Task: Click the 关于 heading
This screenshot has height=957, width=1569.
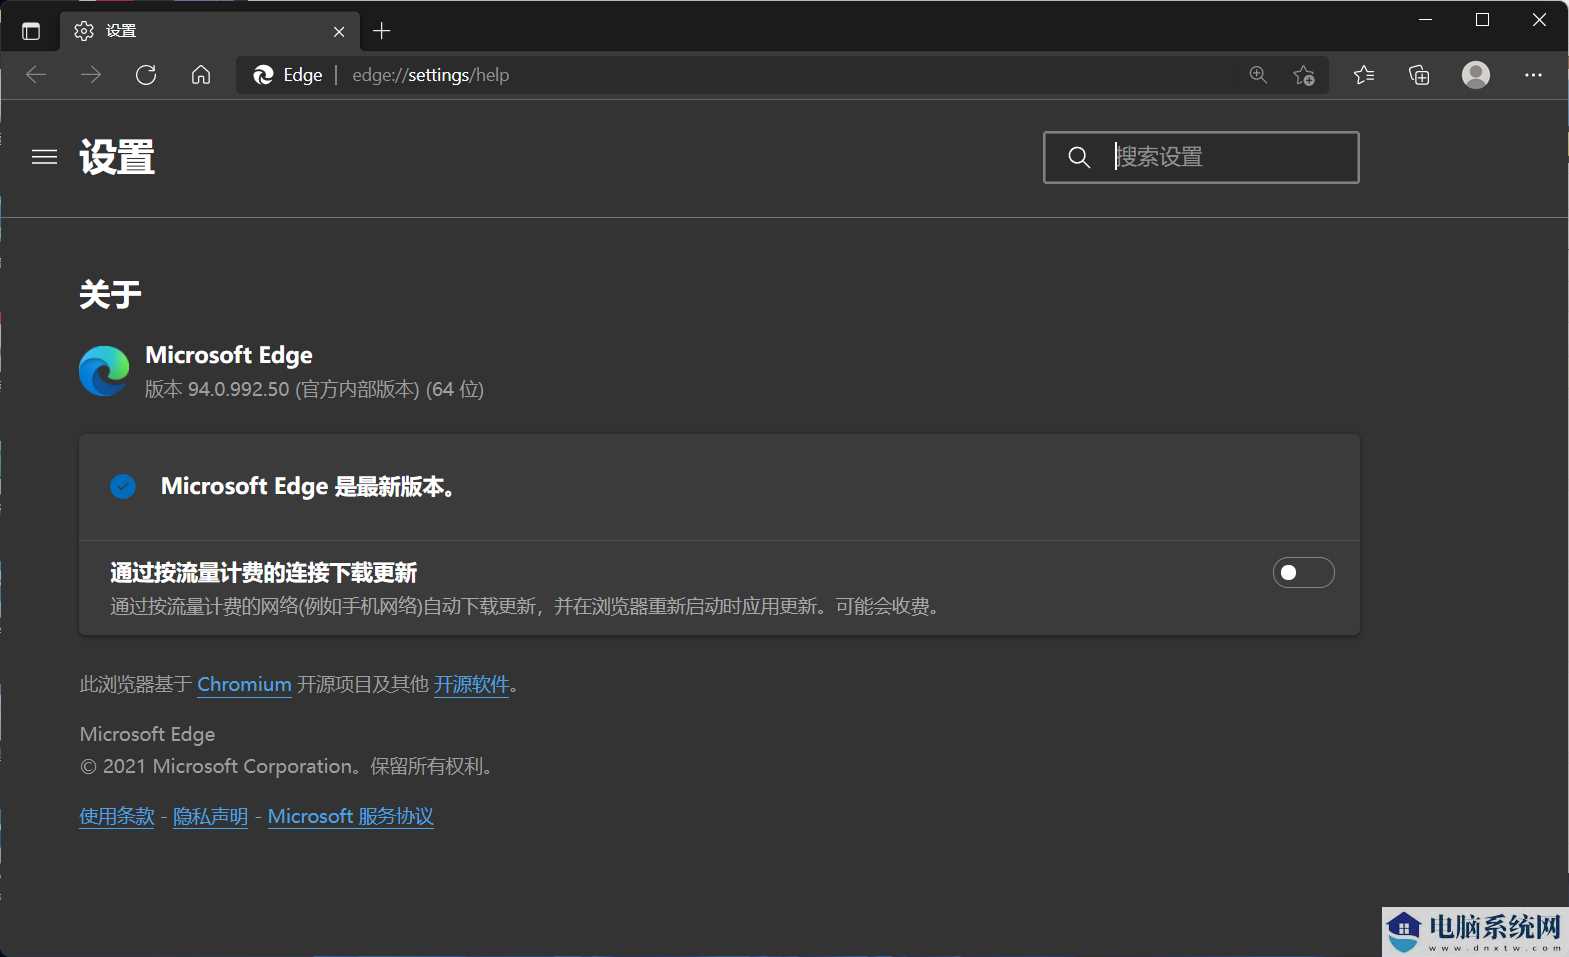Action: pos(110,294)
